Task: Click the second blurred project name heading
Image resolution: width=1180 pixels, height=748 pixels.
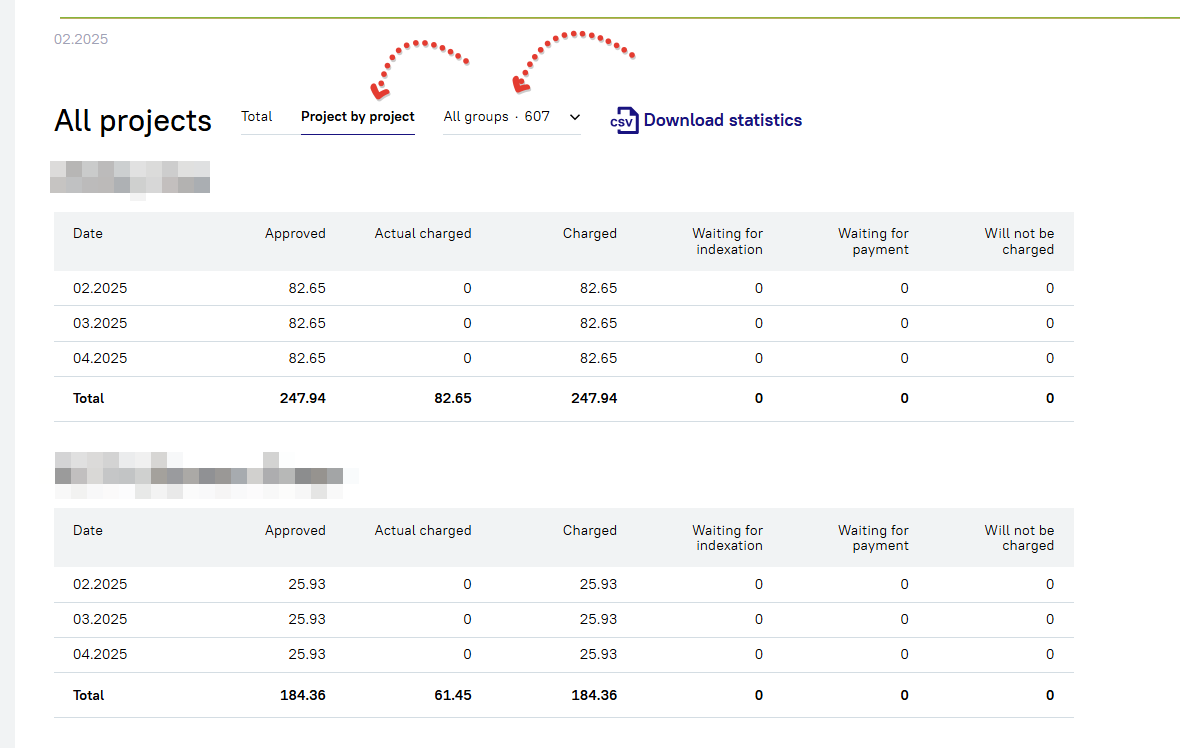Action: 198,475
